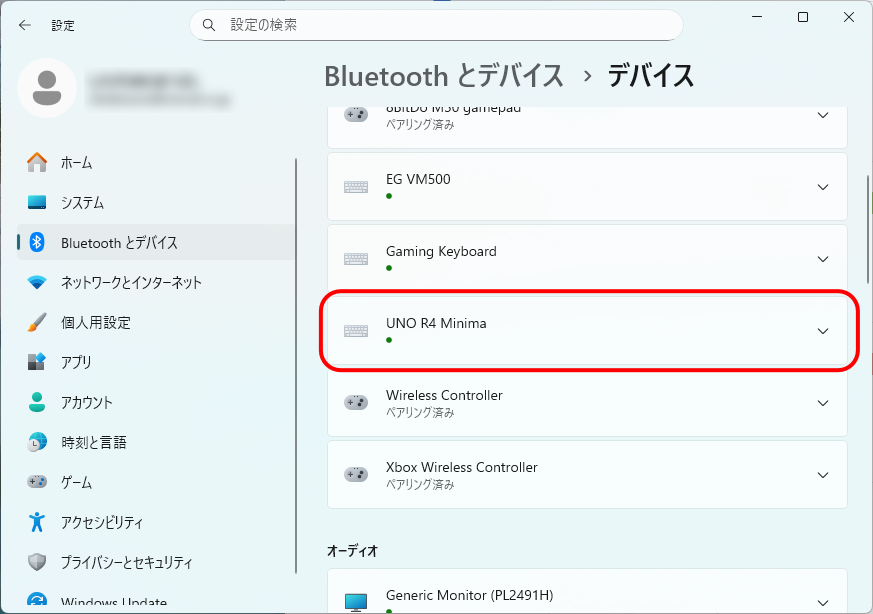Click the keyboard icon next to EG VM500
Image resolution: width=873 pixels, height=614 pixels.
[355, 187]
